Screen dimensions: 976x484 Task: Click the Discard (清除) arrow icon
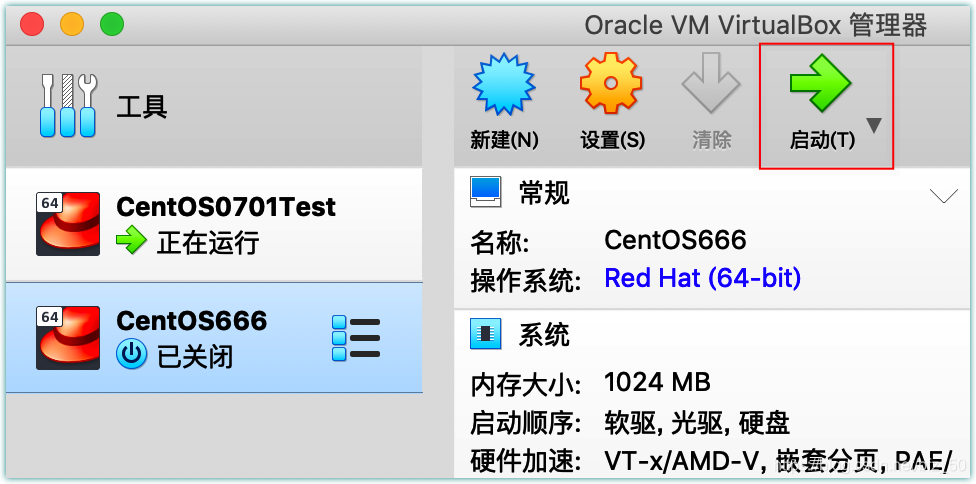pyautogui.click(x=711, y=82)
